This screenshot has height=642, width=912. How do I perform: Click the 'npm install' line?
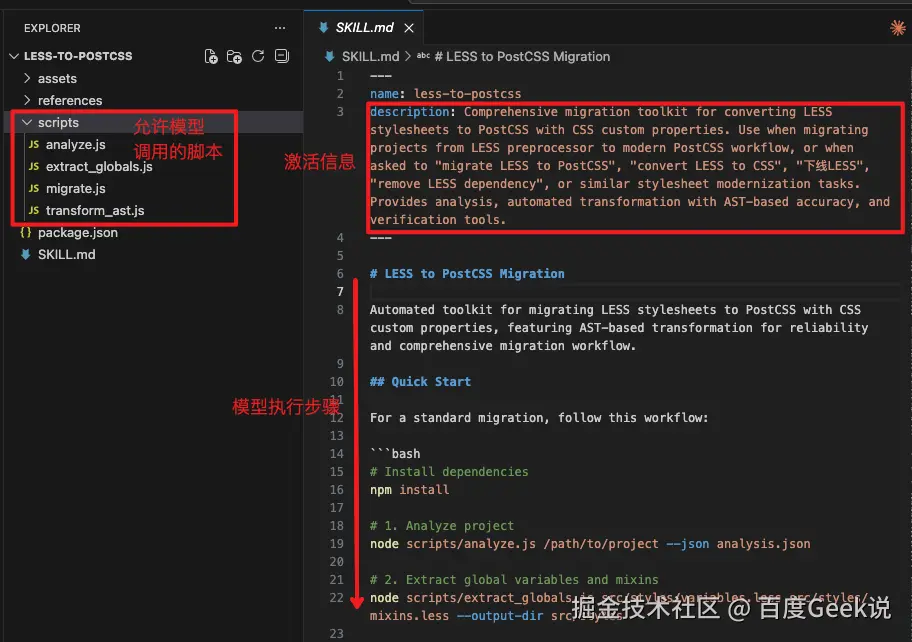409,490
